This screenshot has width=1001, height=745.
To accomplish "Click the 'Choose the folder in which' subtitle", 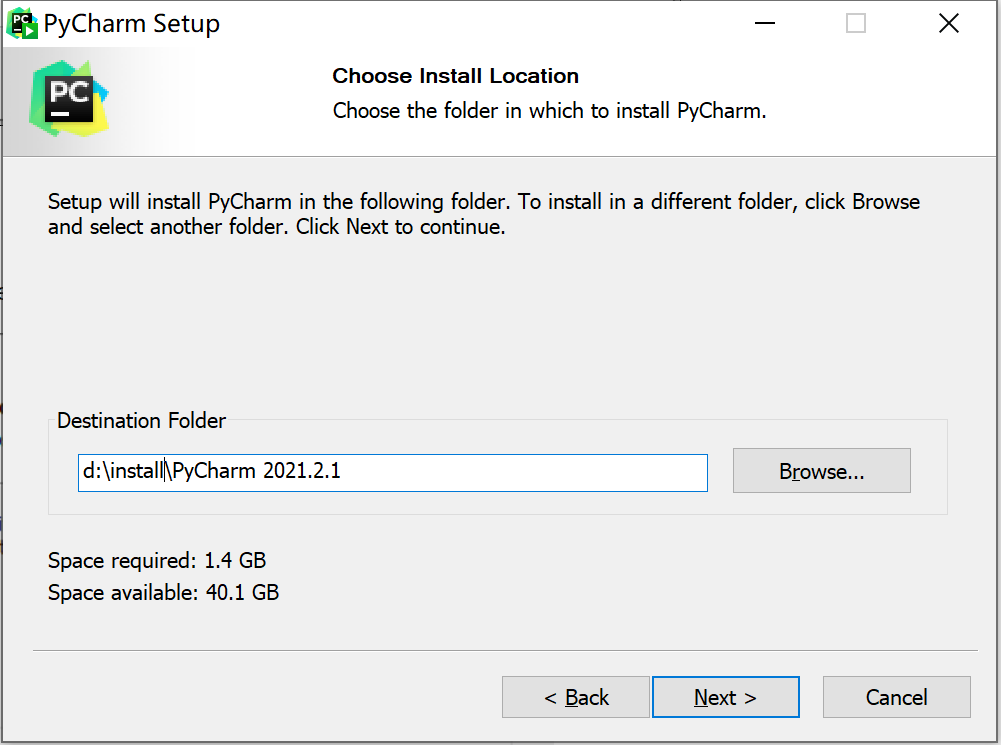I will pyautogui.click(x=549, y=110).
